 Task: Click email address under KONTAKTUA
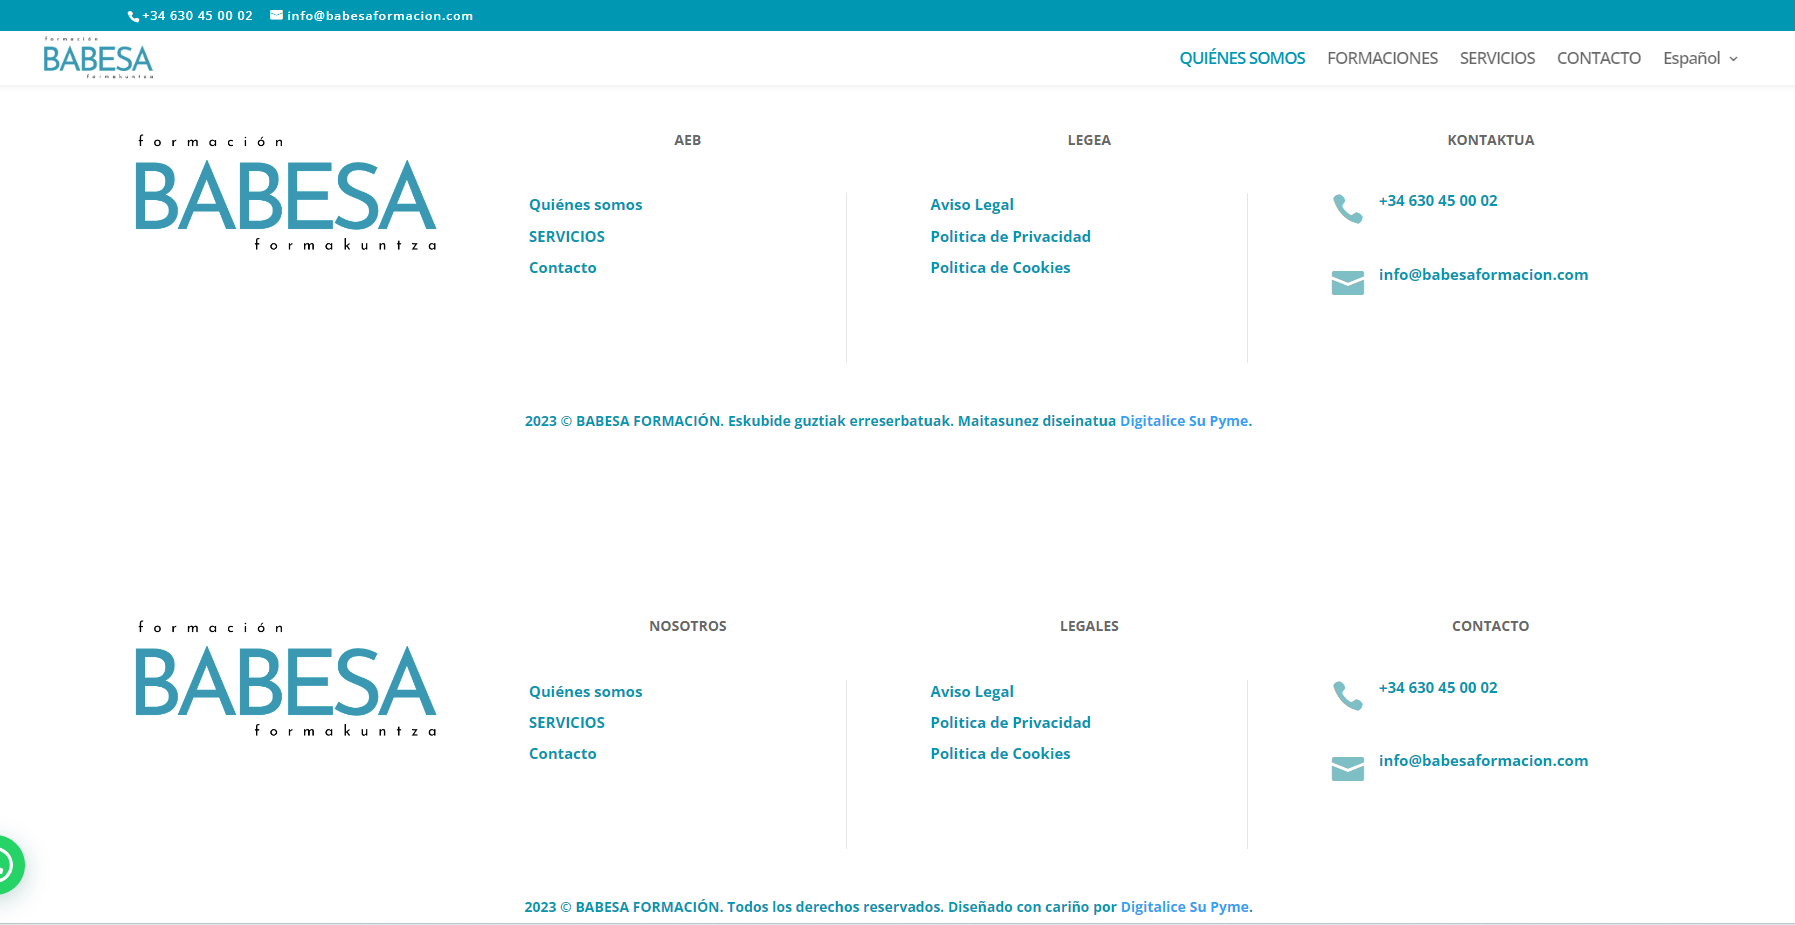coord(1483,275)
